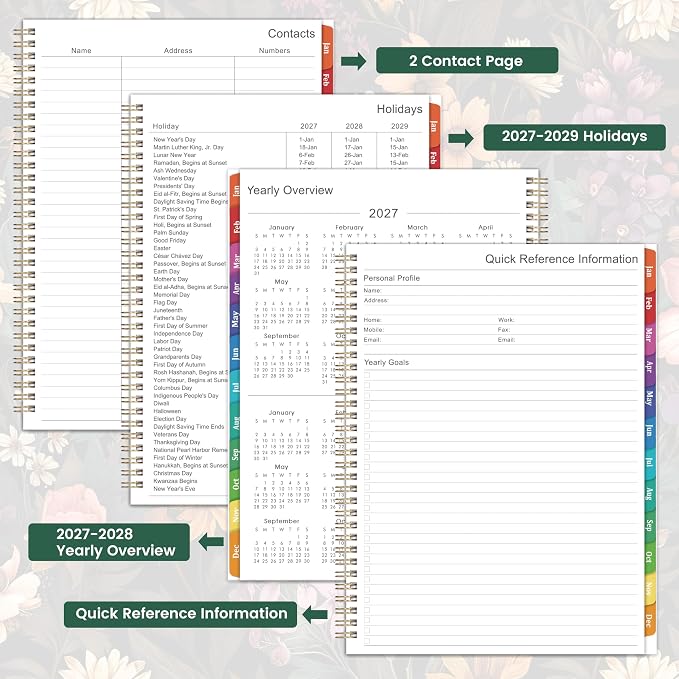Screen dimensions: 679x679
Task: Click the 'Numbers' column header on Contacts
Action: (274, 51)
